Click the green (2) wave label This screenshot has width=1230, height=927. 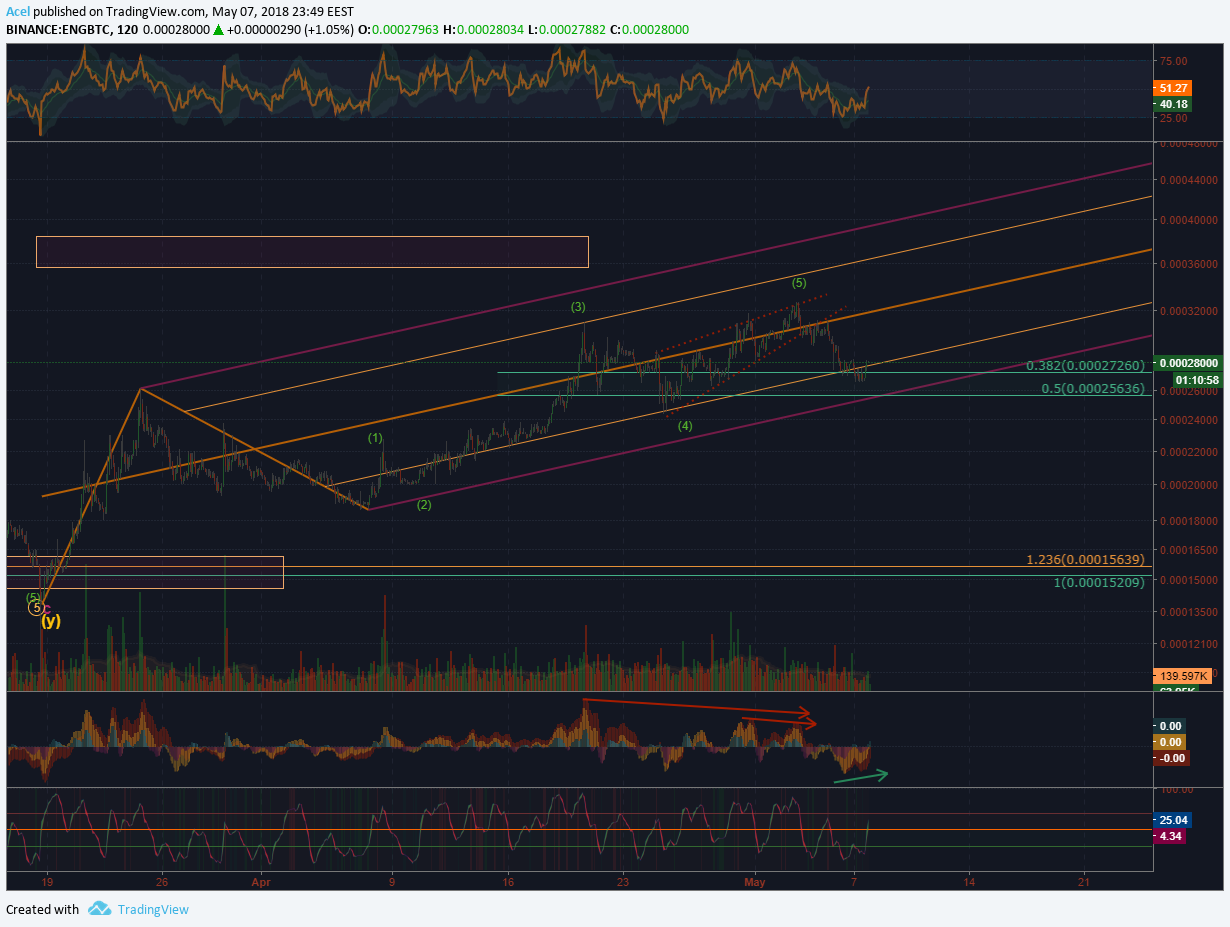(424, 505)
